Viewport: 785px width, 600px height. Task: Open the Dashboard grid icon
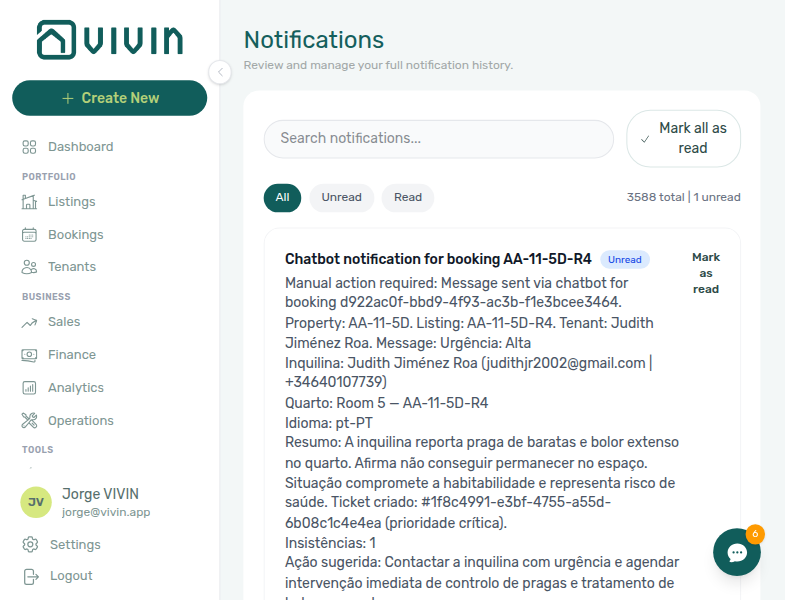[x=30, y=147]
